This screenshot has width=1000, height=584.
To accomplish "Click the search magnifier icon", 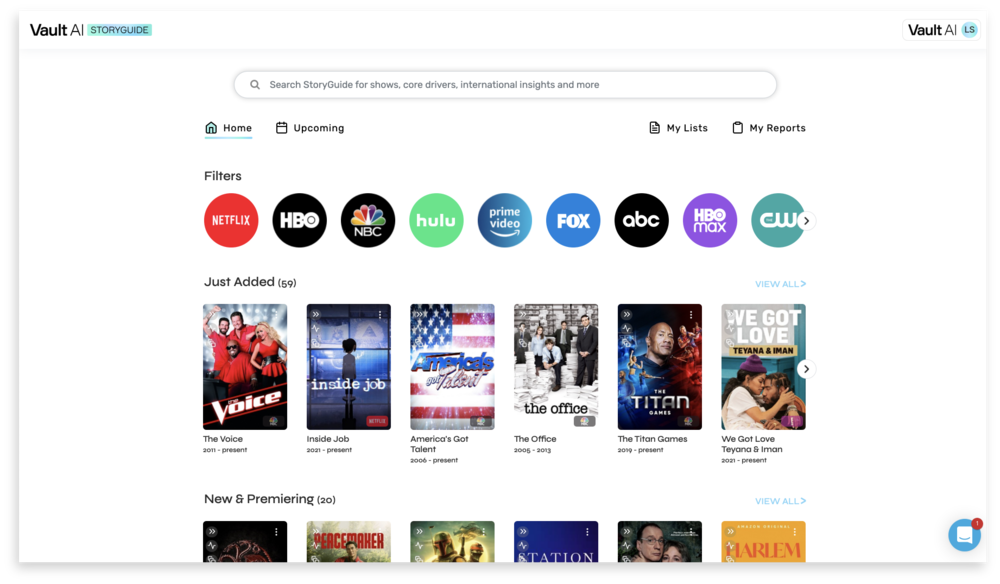I will click(255, 85).
